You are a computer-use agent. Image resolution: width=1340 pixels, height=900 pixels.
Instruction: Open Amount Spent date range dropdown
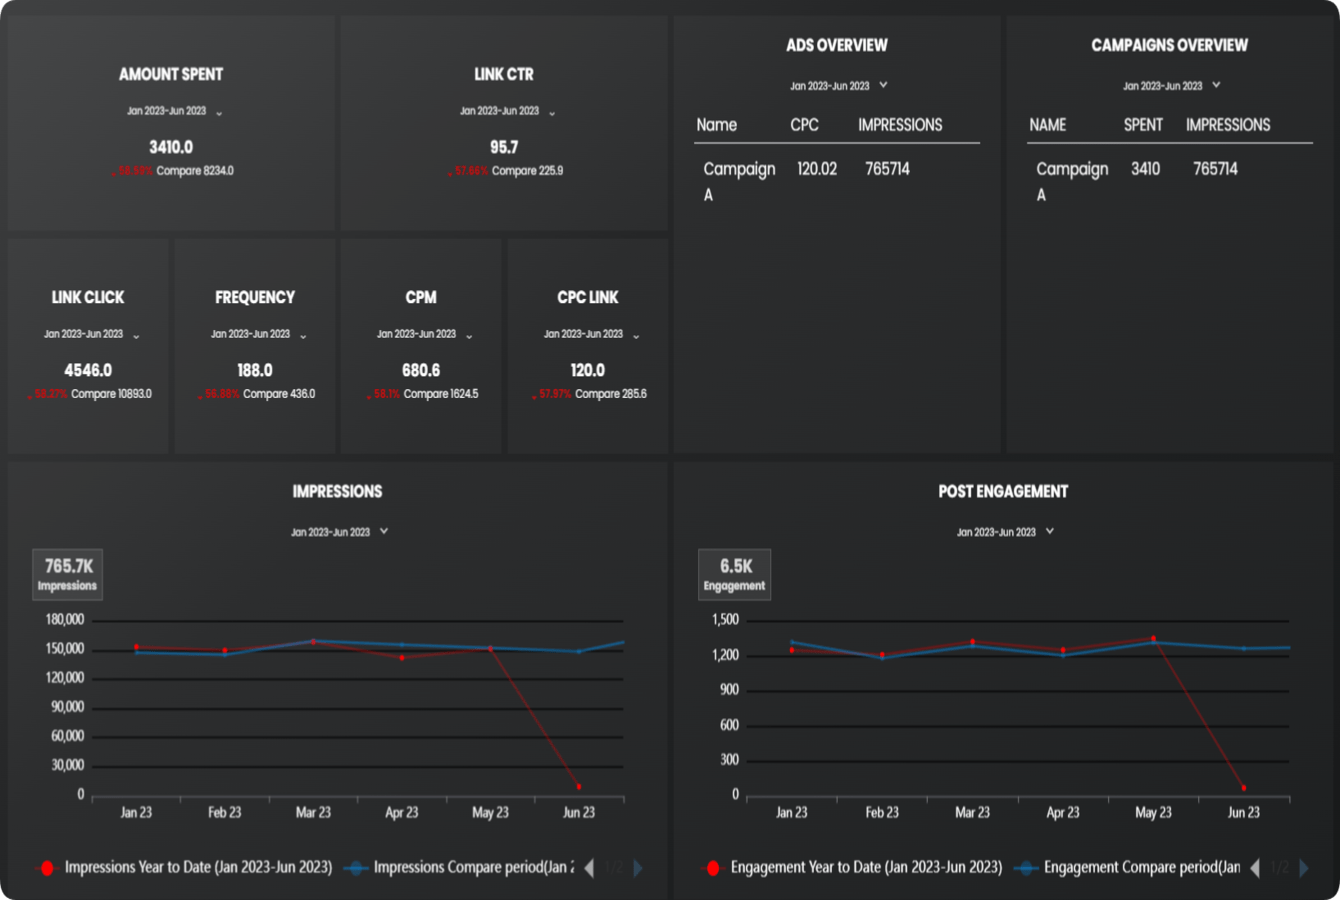pyautogui.click(x=175, y=112)
